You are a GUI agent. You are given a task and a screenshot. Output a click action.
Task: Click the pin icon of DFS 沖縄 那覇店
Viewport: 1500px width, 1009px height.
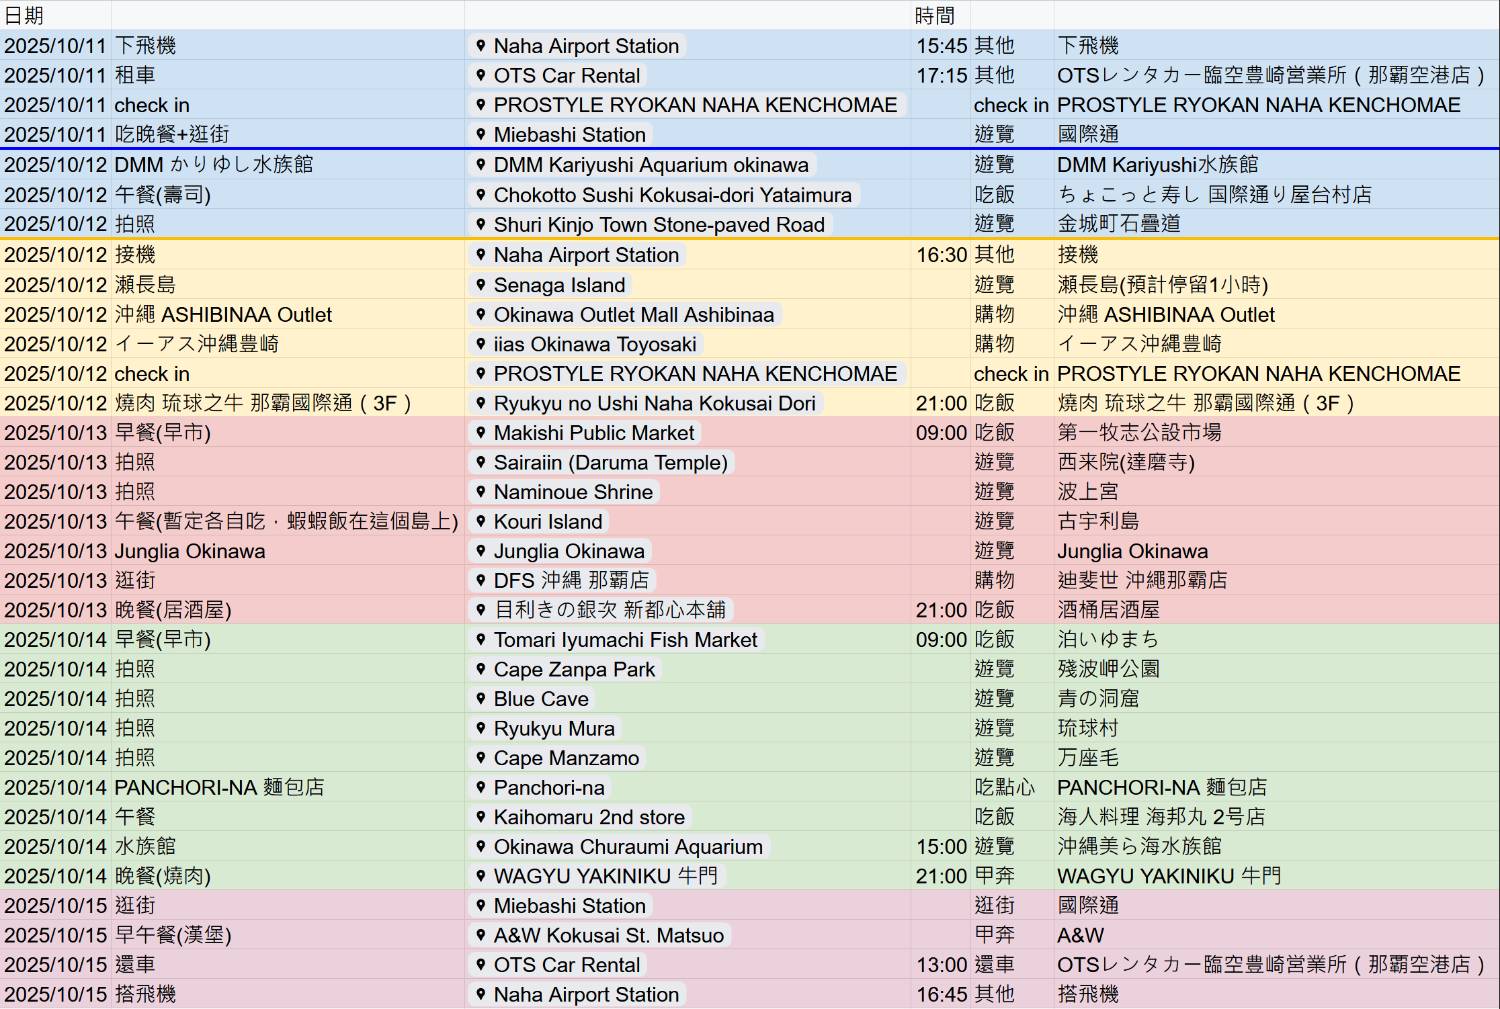[x=481, y=580]
